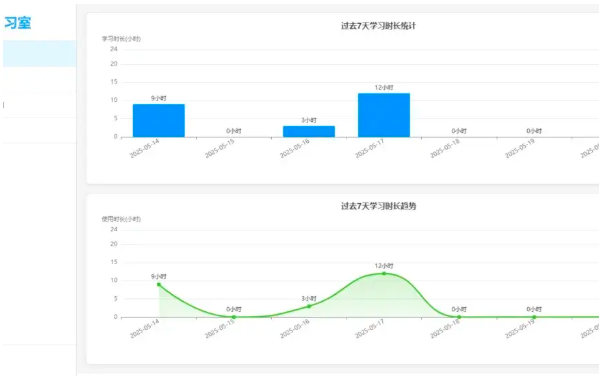Click the 24 tick on the bar chart y-axis

coord(114,49)
